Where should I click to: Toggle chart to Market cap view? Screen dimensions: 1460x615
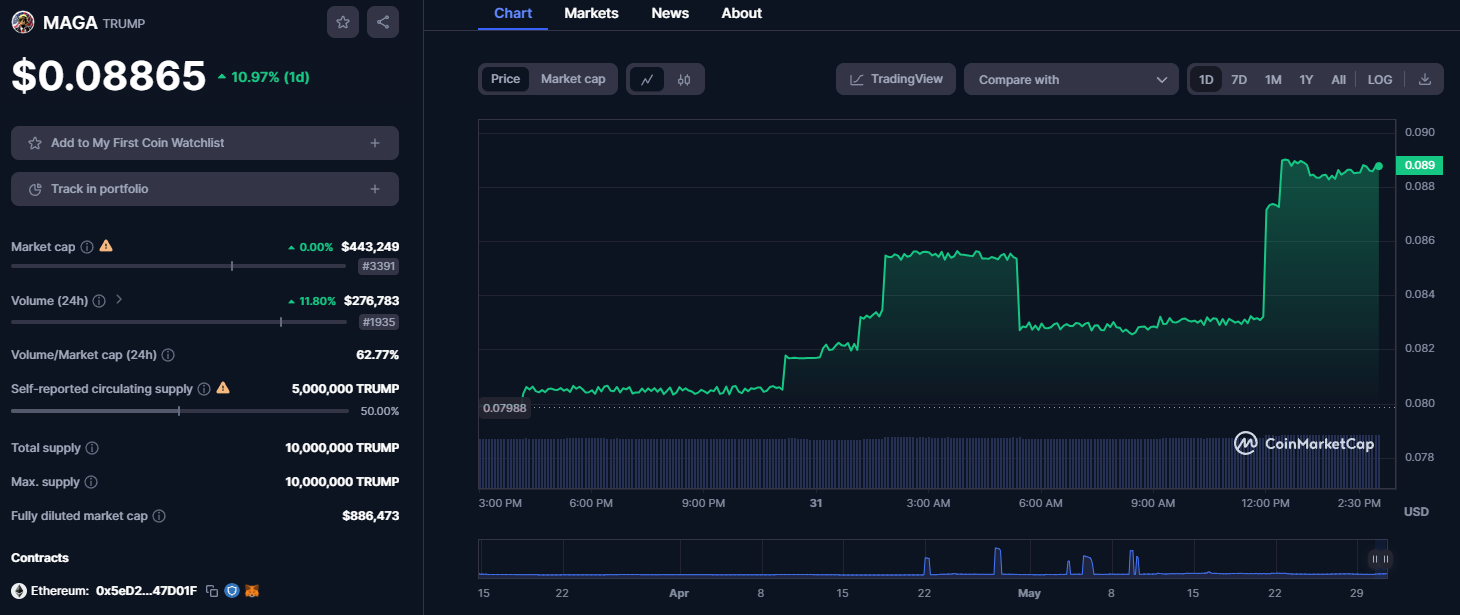click(573, 79)
